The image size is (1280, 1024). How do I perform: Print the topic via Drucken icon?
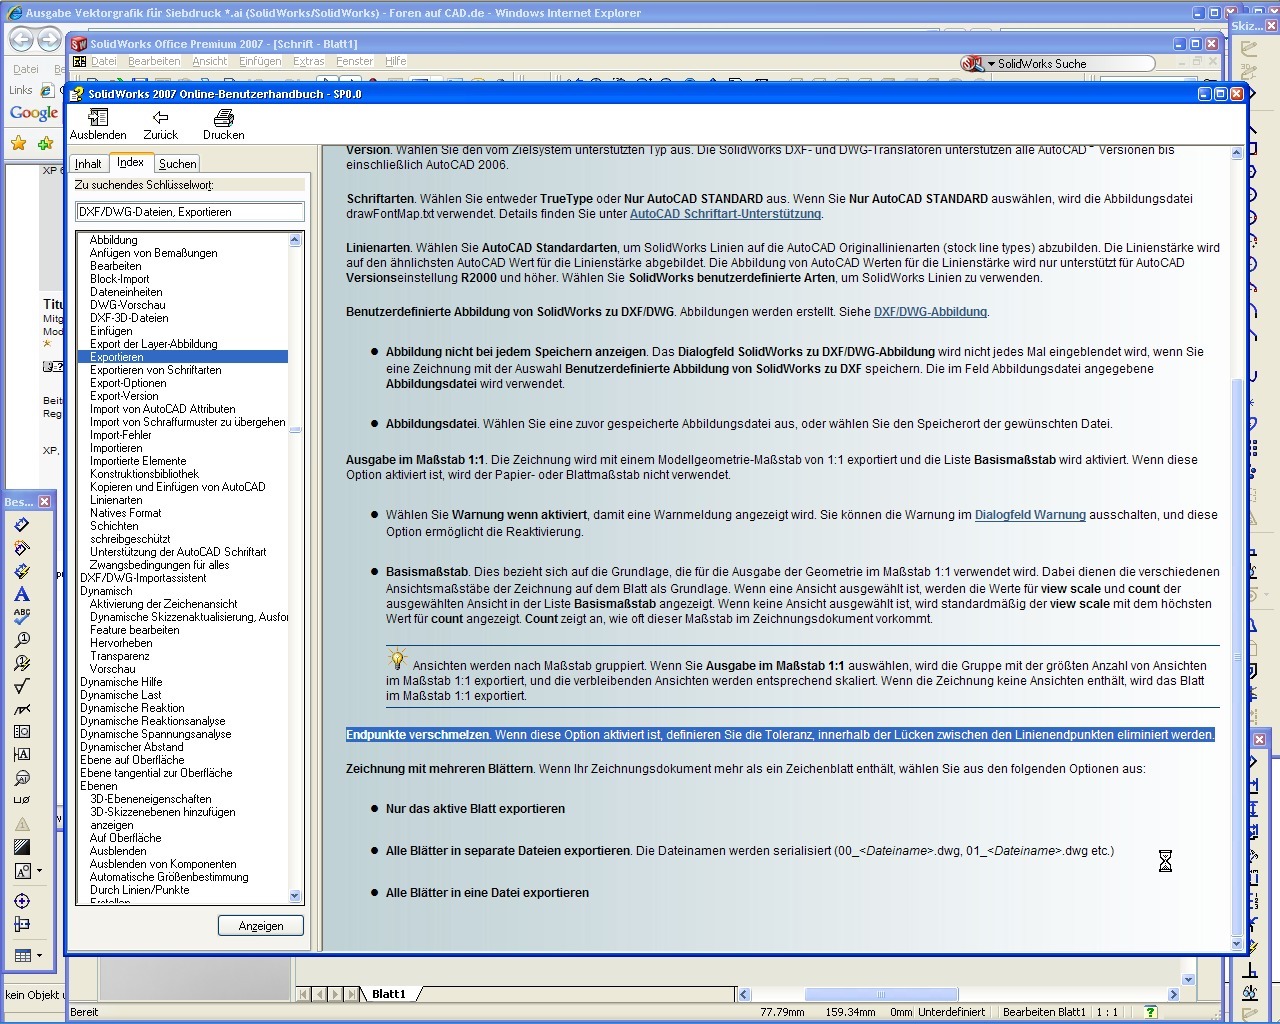[223, 117]
